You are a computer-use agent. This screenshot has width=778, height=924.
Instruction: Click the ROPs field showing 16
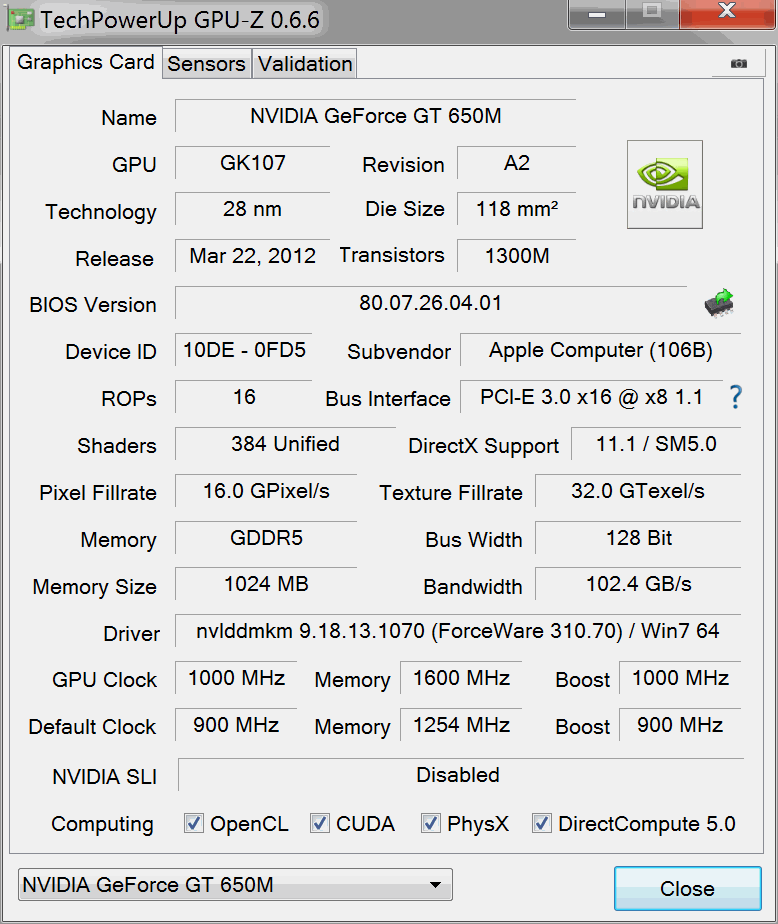point(243,397)
